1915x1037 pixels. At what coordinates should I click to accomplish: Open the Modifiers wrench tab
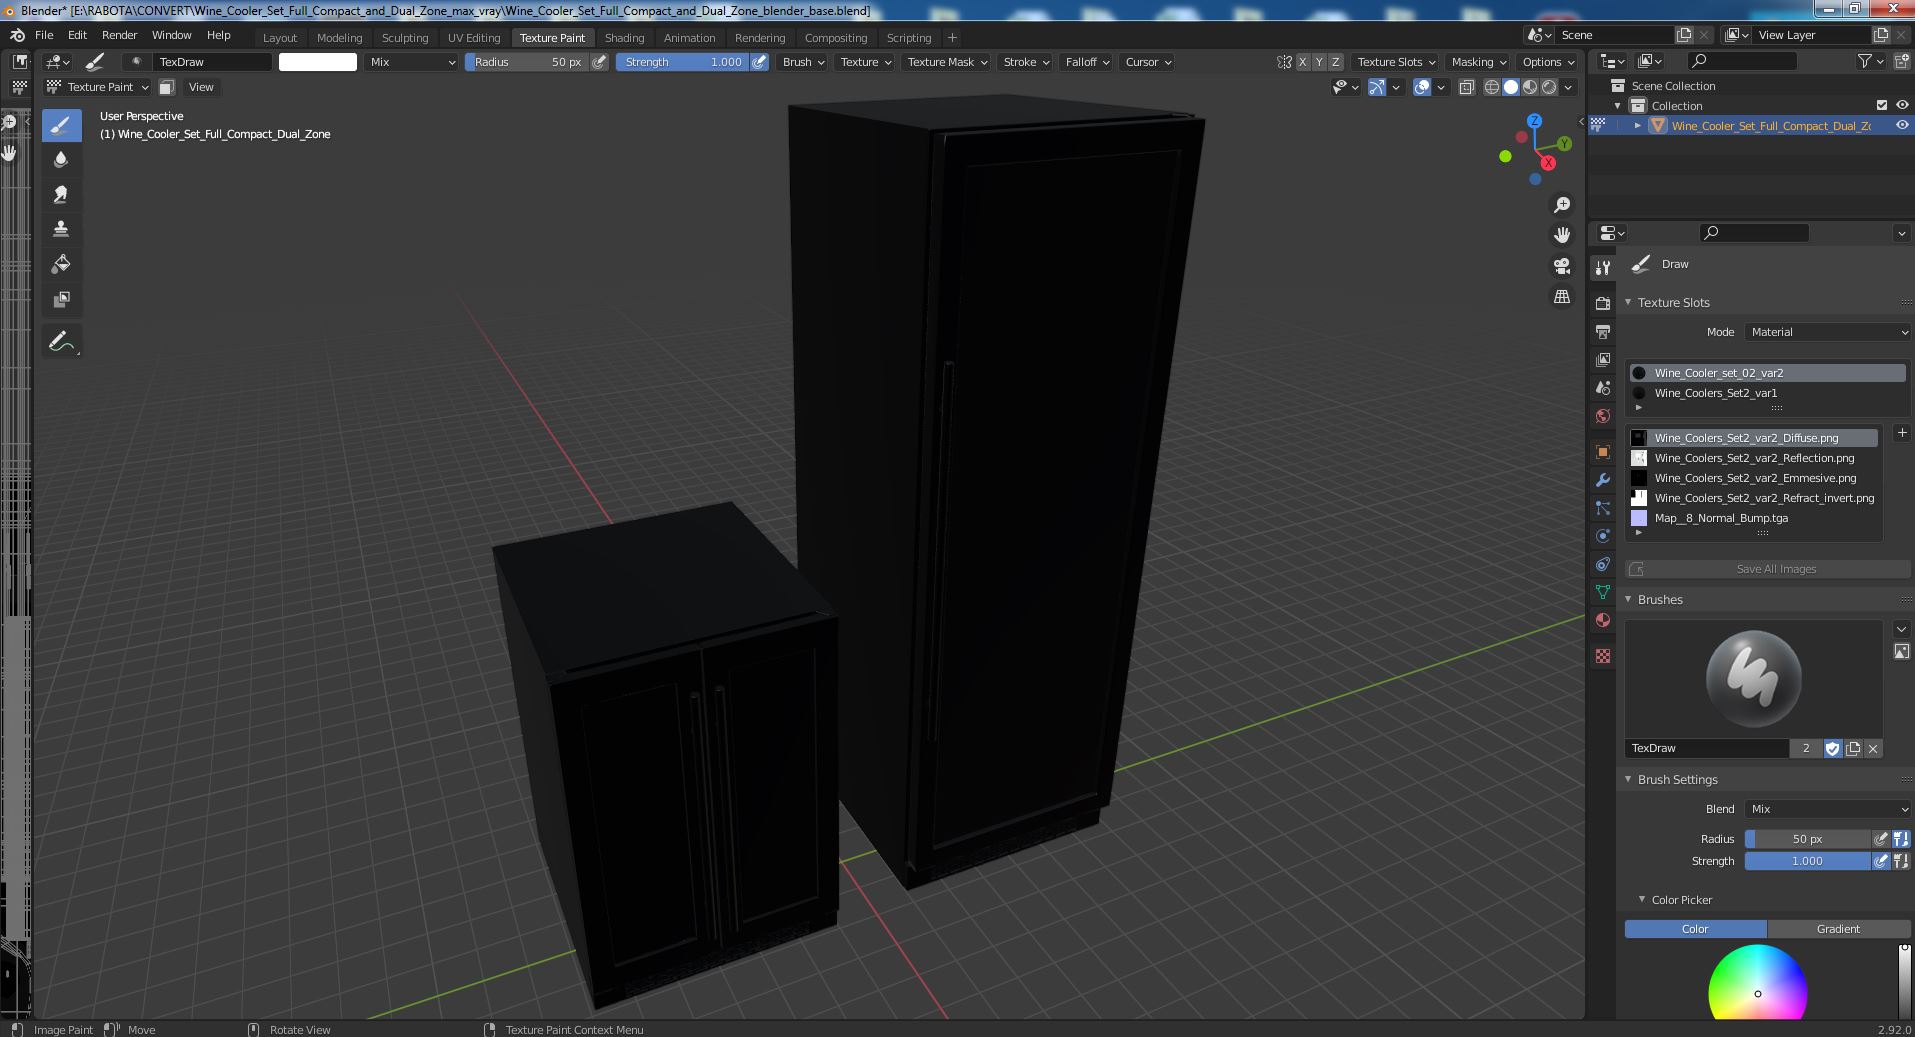pyautogui.click(x=1603, y=480)
